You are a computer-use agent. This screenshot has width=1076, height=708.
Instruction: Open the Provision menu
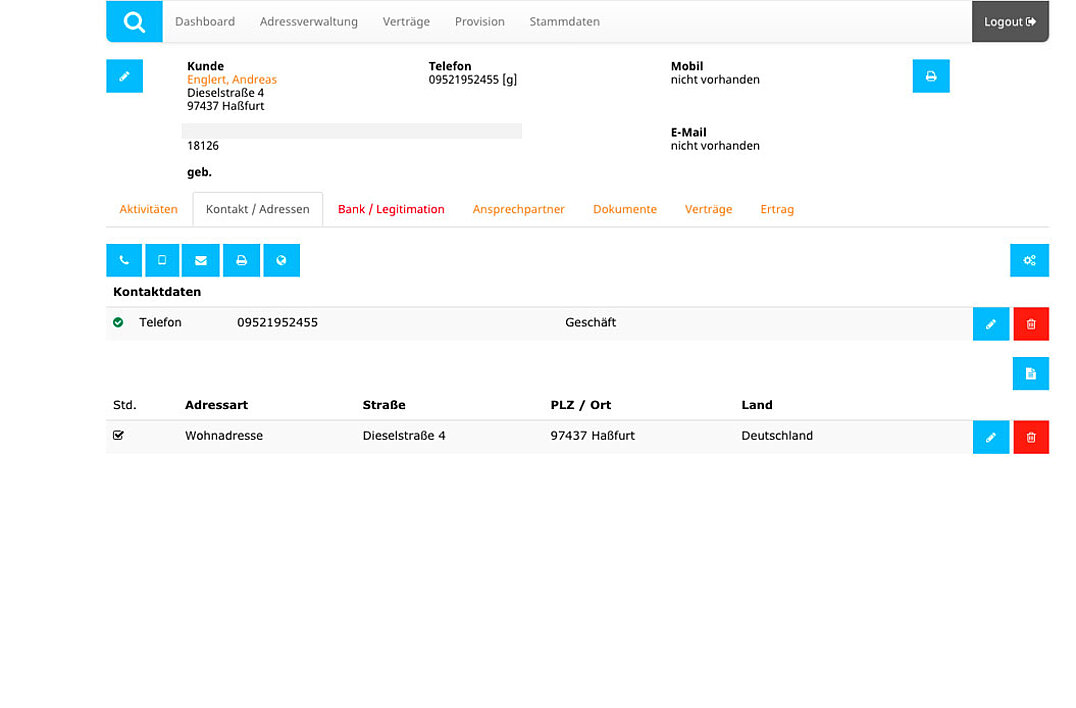tap(480, 21)
